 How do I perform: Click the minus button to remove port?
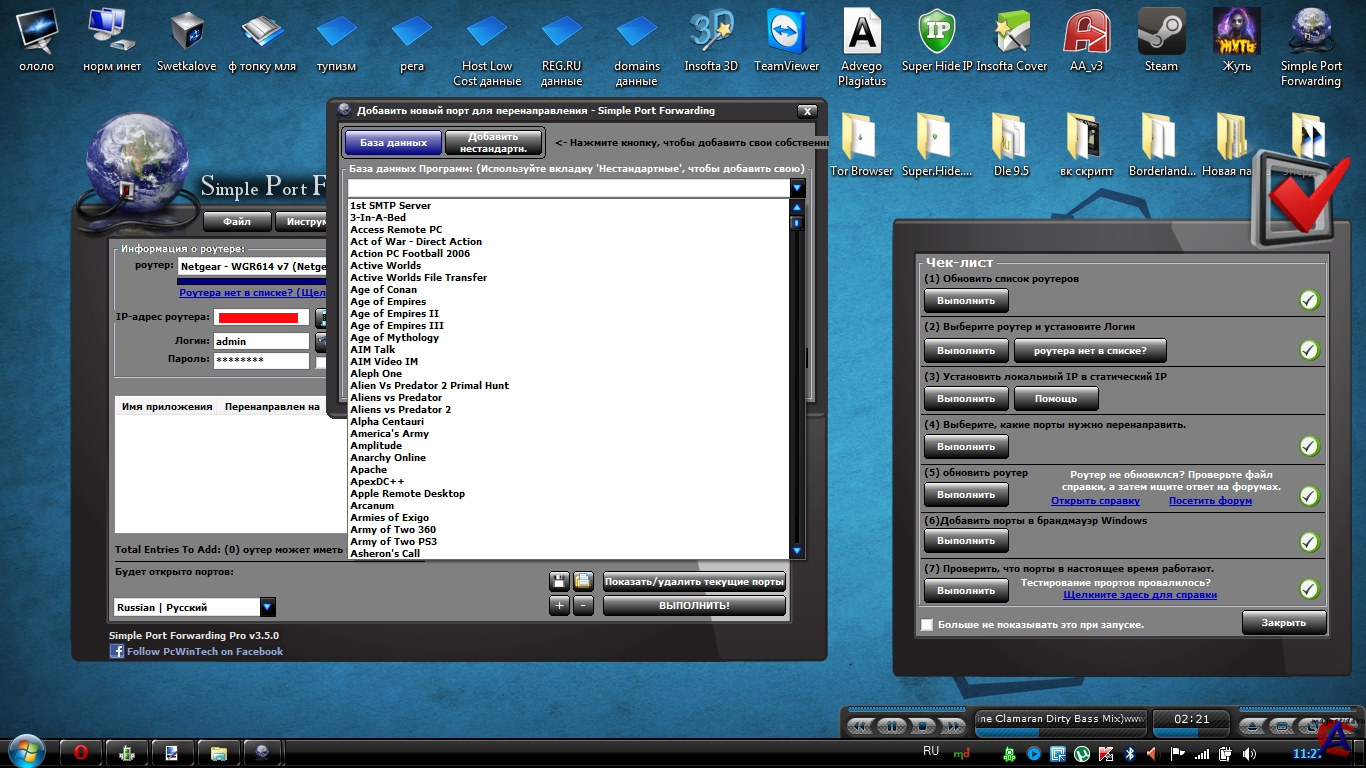pos(583,605)
